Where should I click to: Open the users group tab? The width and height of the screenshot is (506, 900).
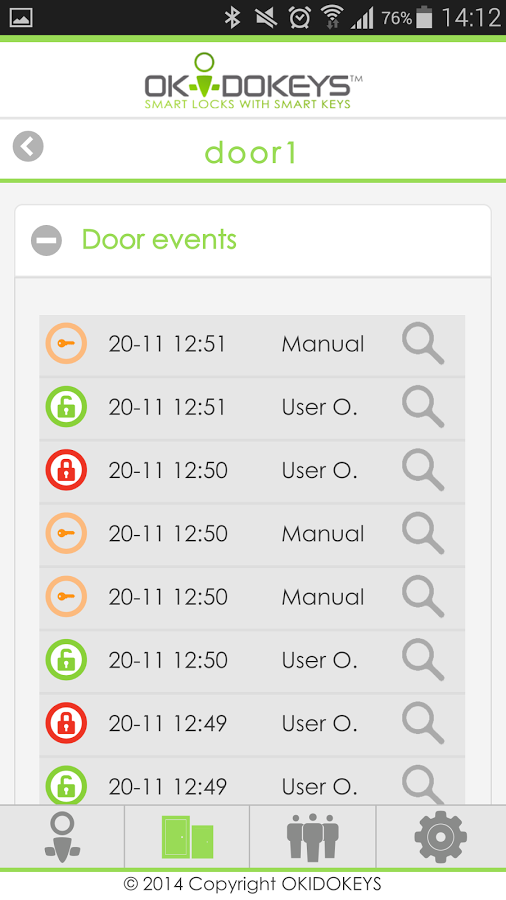tap(313, 837)
